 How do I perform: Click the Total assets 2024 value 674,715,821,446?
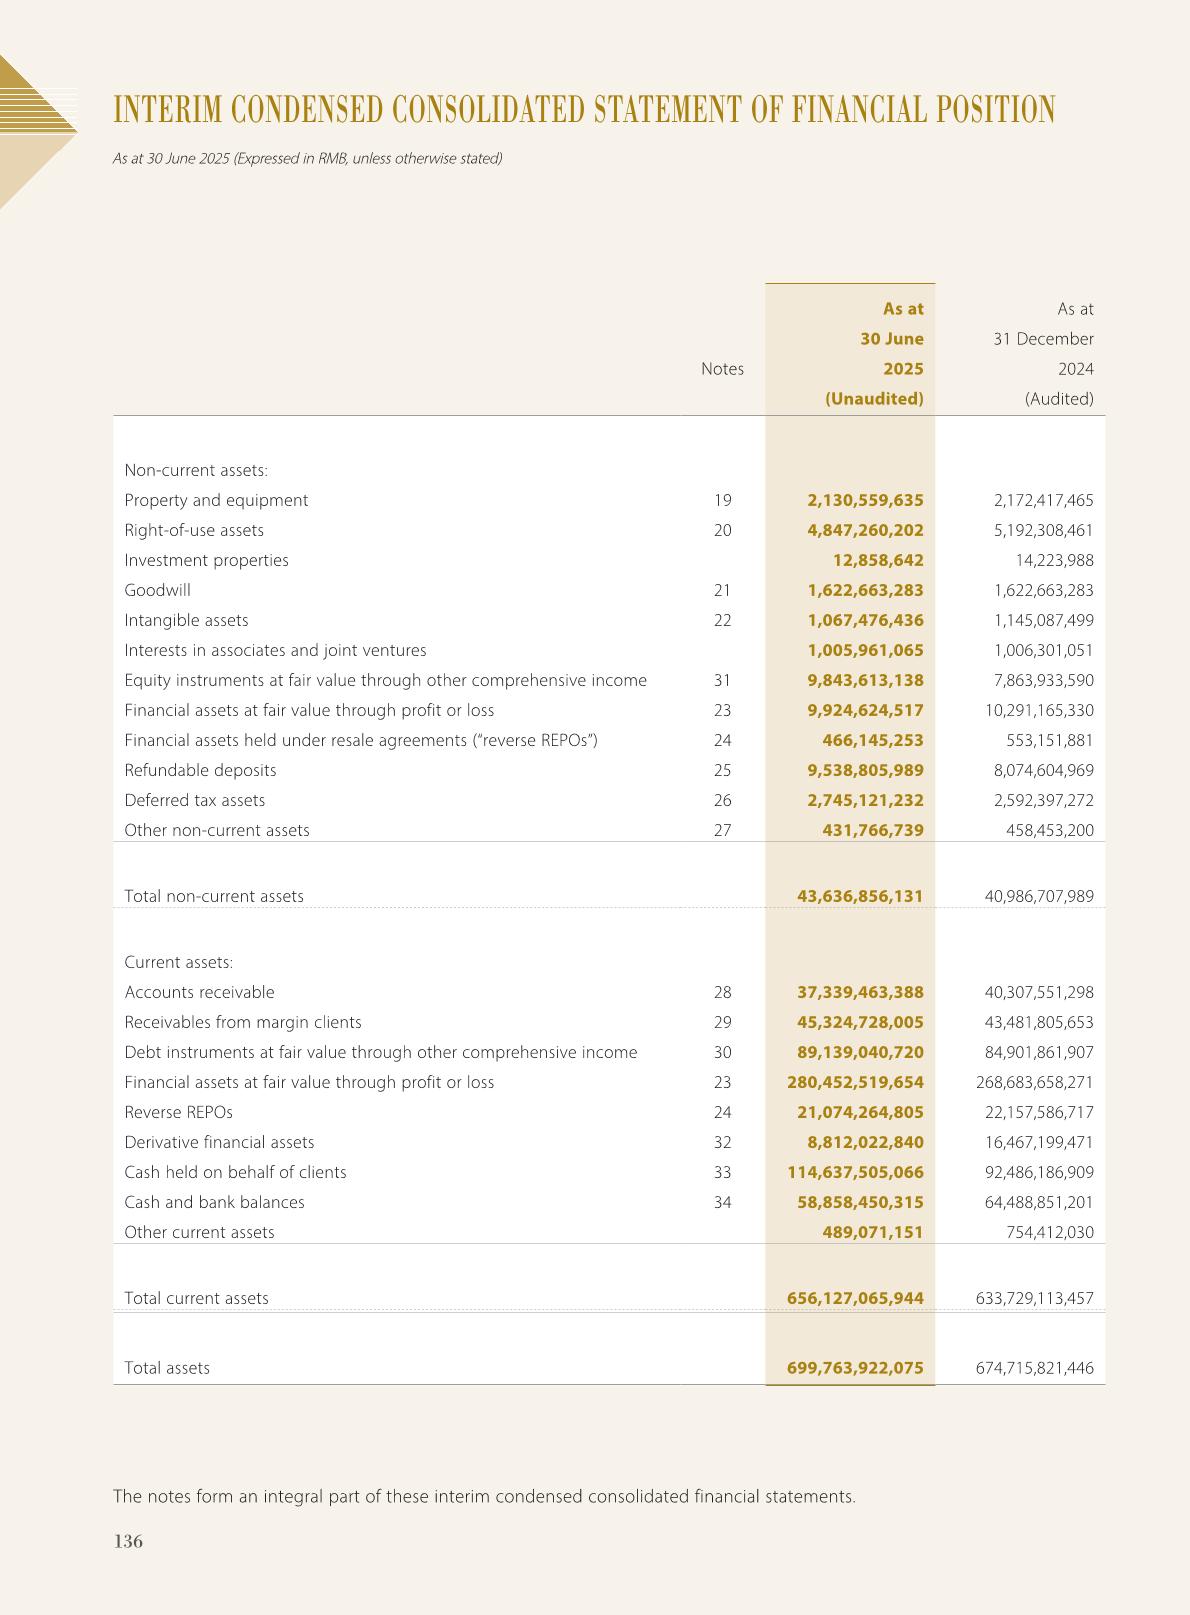(x=1034, y=1368)
